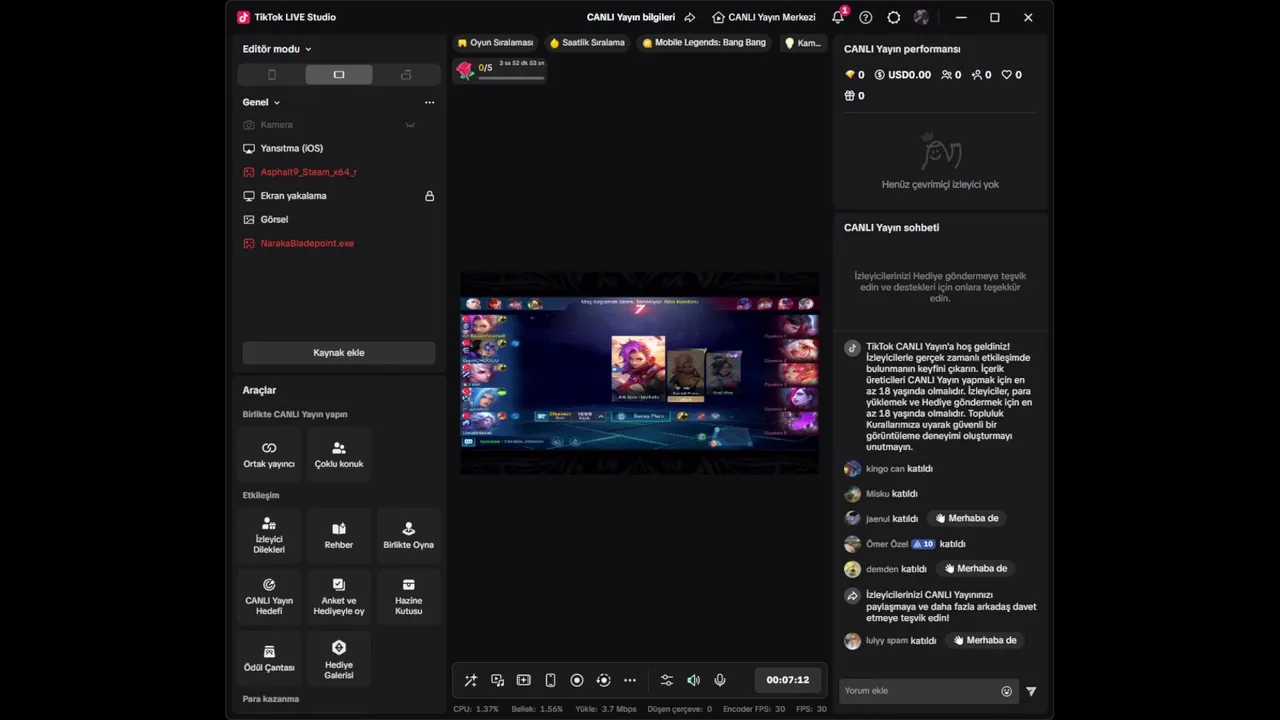Screen dimensions: 1280x720
Task: Open the media and music overlay tool
Action: [497, 680]
